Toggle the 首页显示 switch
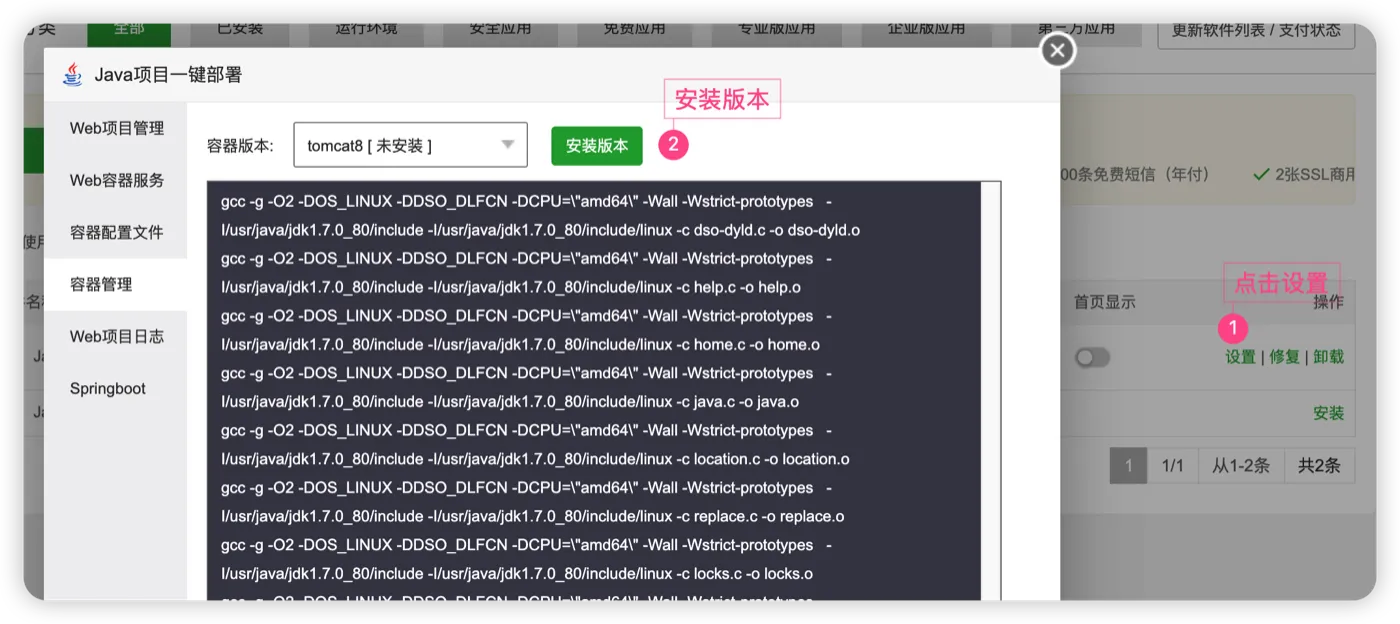The height and width of the screenshot is (624, 1400). (1092, 357)
